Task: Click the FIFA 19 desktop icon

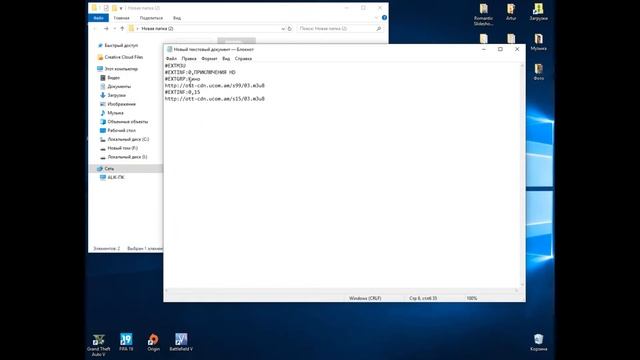Action: point(126,342)
